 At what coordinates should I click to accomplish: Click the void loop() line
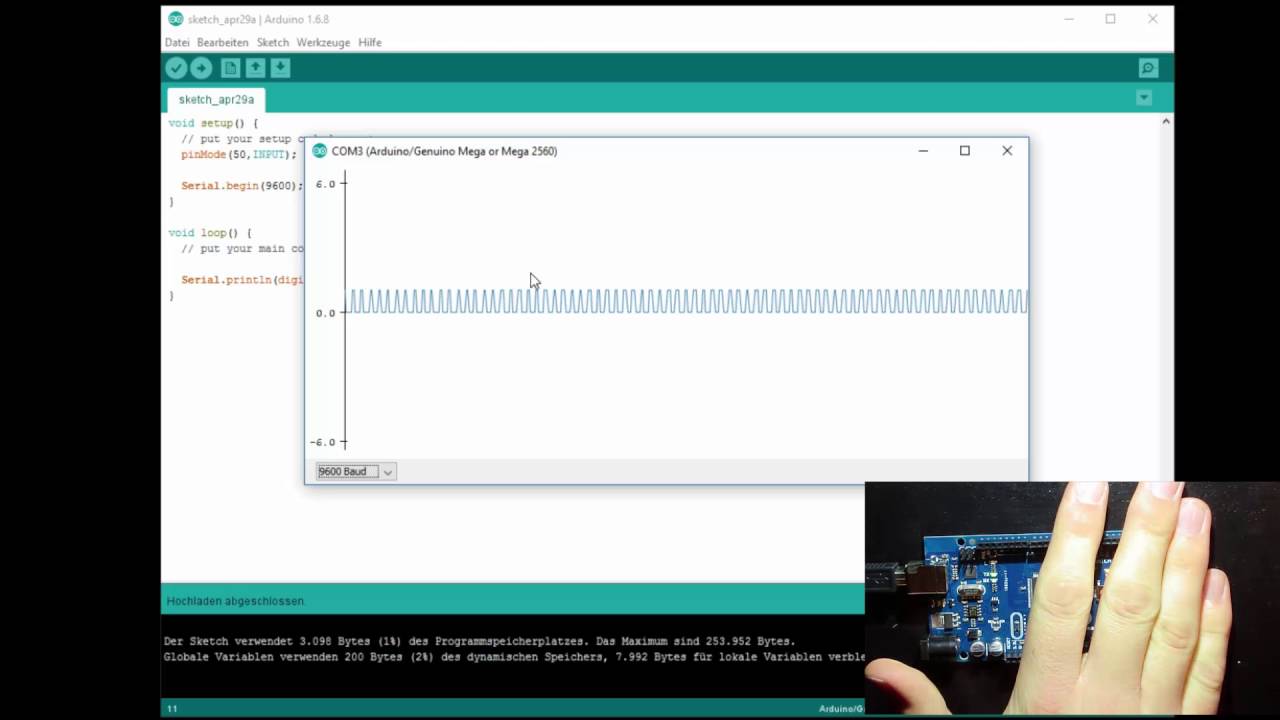[x=210, y=233]
